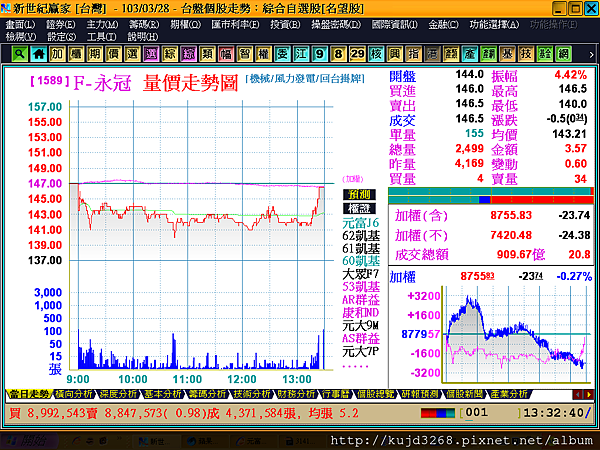Image resolution: width=600 pixels, height=450 pixels.
Task: Switch to the 當日走勢 tab
Action: pos(29,394)
